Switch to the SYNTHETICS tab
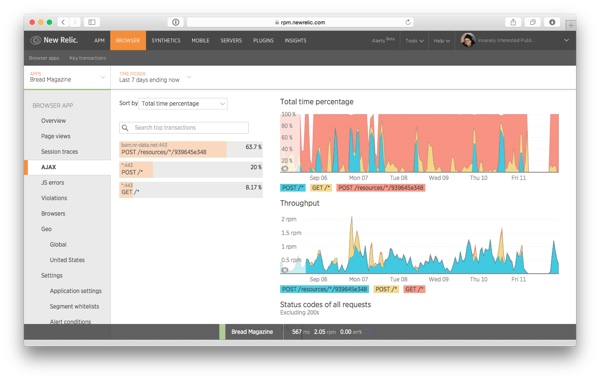 pos(166,41)
